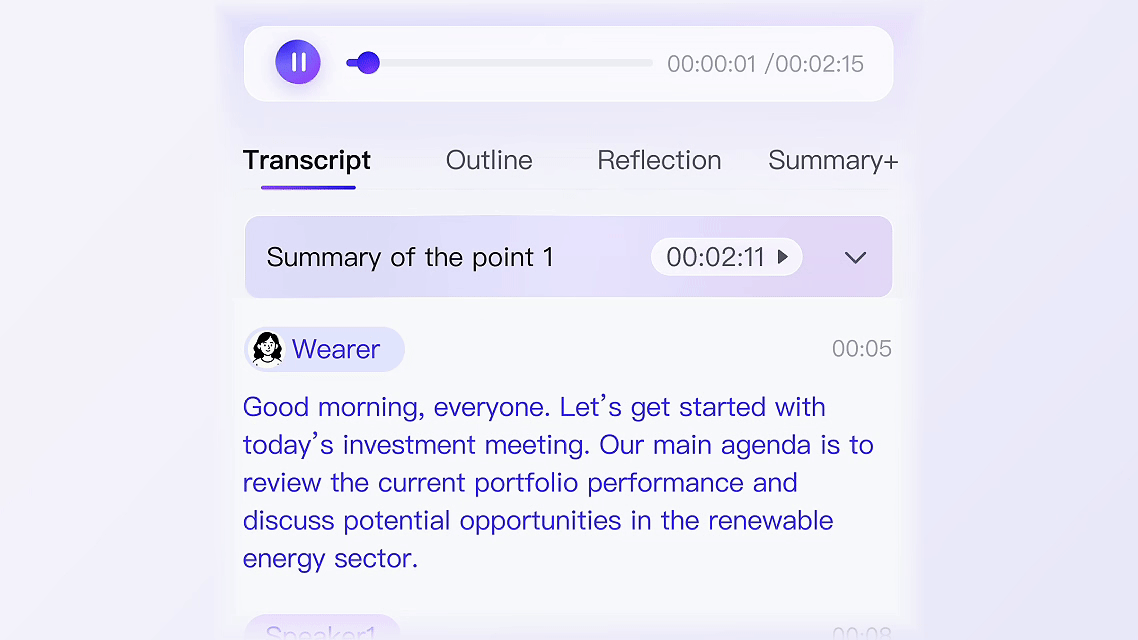Click the Wearer avatar icon
Image resolution: width=1138 pixels, height=640 pixels.
pyautogui.click(x=267, y=349)
